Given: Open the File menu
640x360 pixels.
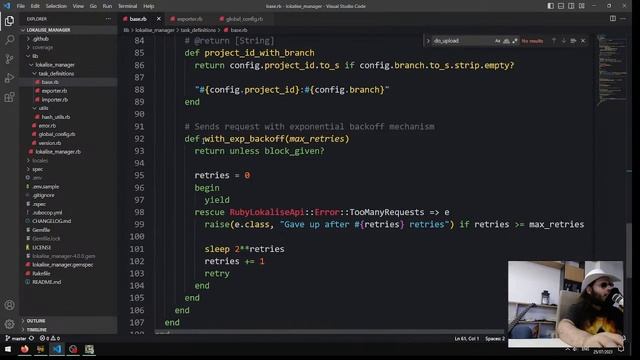Looking at the screenshot, I should pos(21,6).
